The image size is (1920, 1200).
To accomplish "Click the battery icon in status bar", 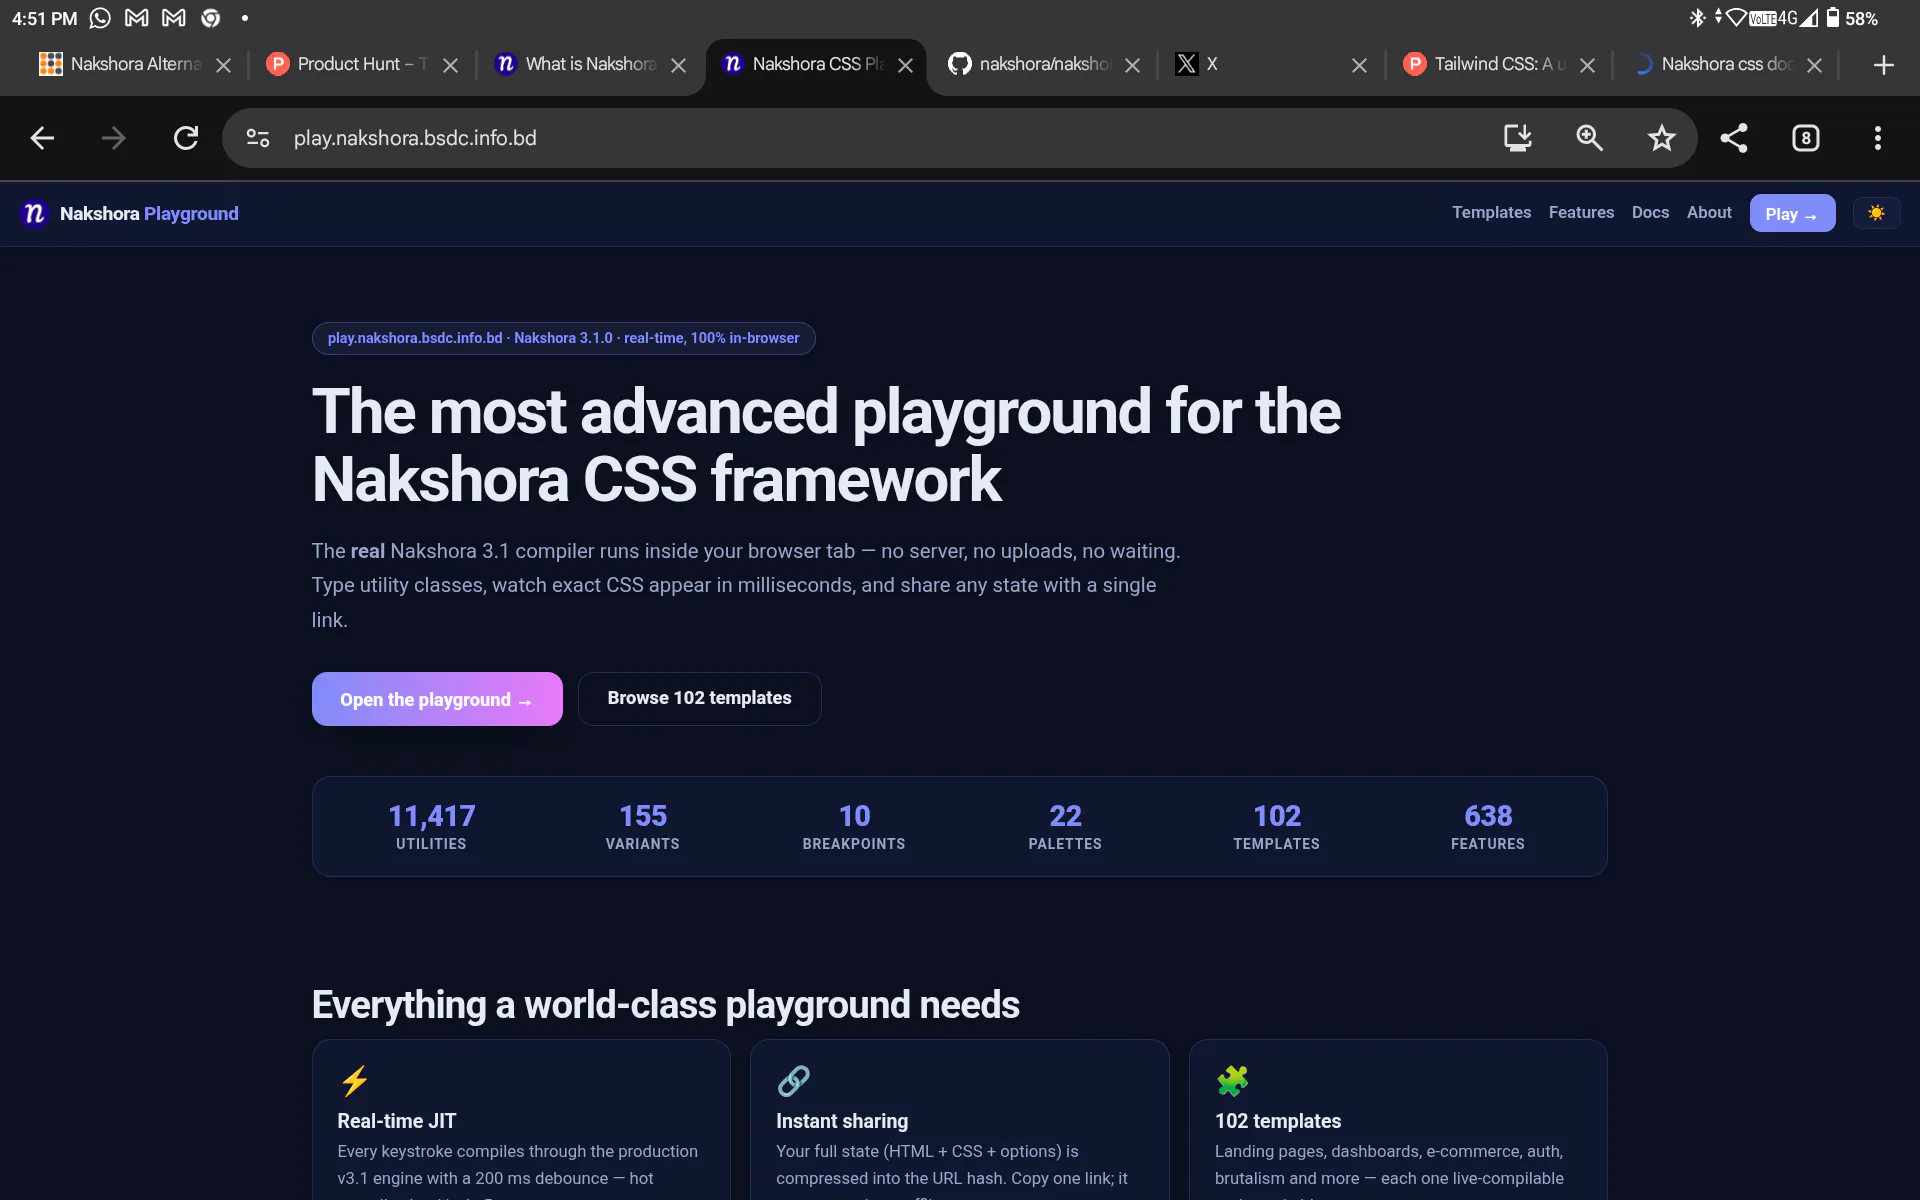I will [1832, 18].
